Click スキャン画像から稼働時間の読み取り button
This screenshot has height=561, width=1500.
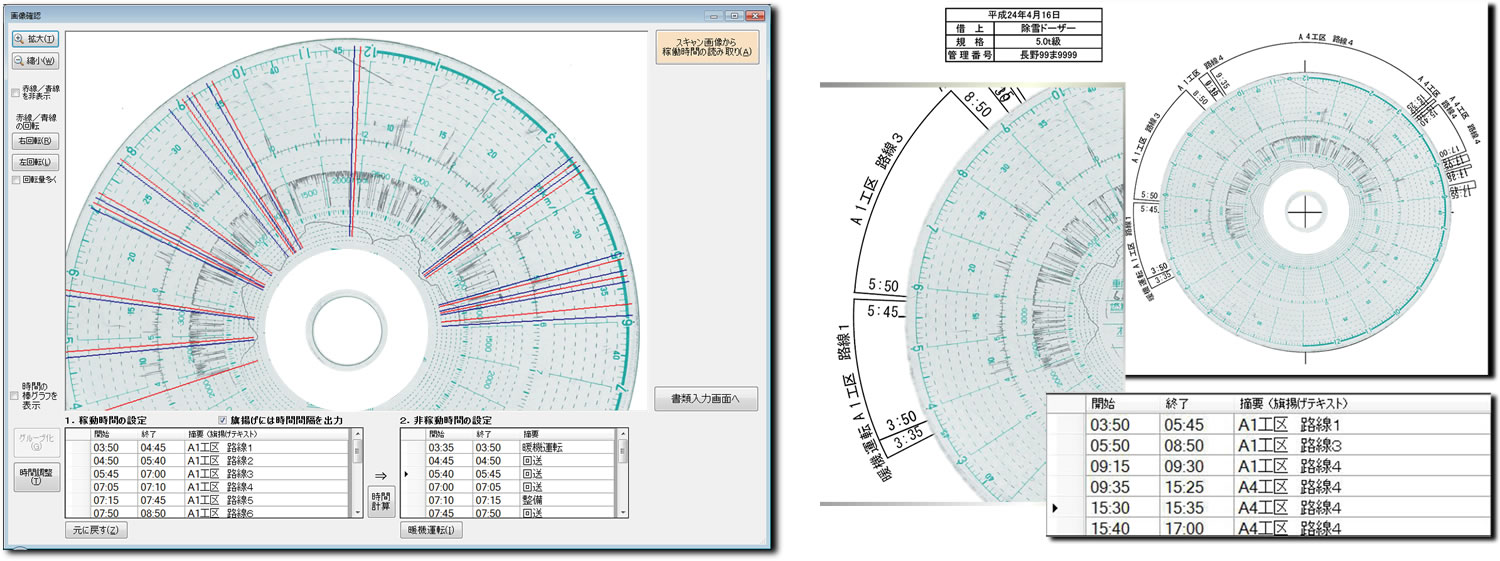click(x=706, y=47)
